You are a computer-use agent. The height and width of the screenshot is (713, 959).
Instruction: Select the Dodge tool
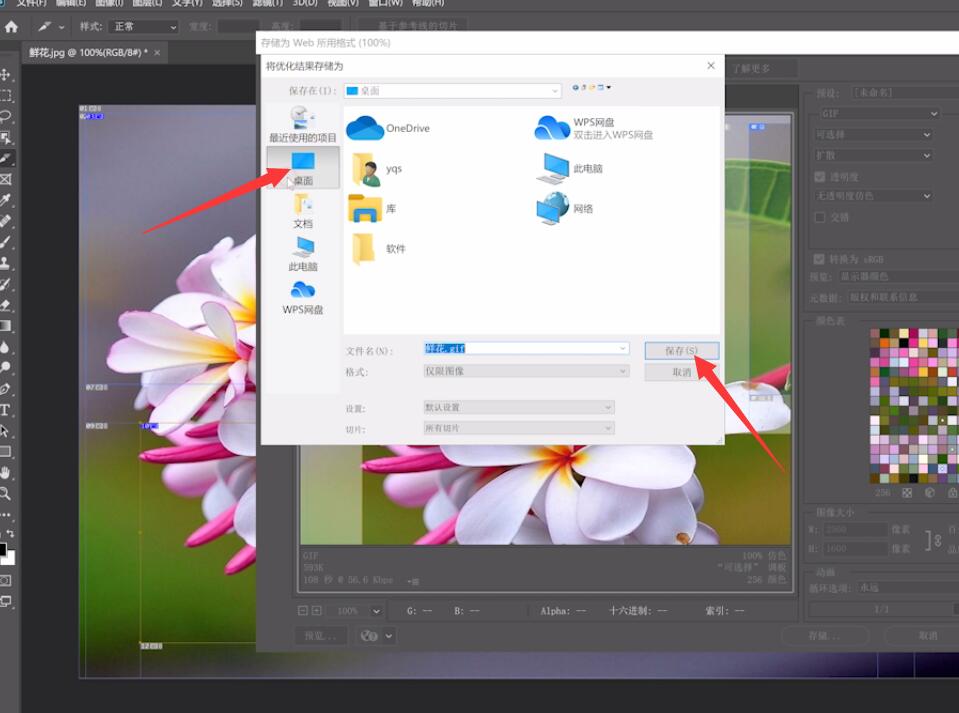click(x=6, y=368)
